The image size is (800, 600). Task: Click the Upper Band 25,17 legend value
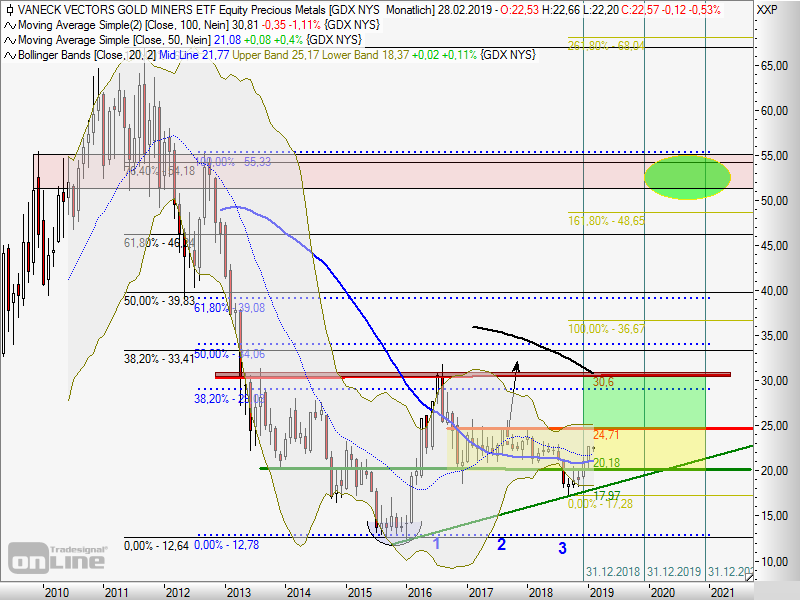(x=276, y=55)
